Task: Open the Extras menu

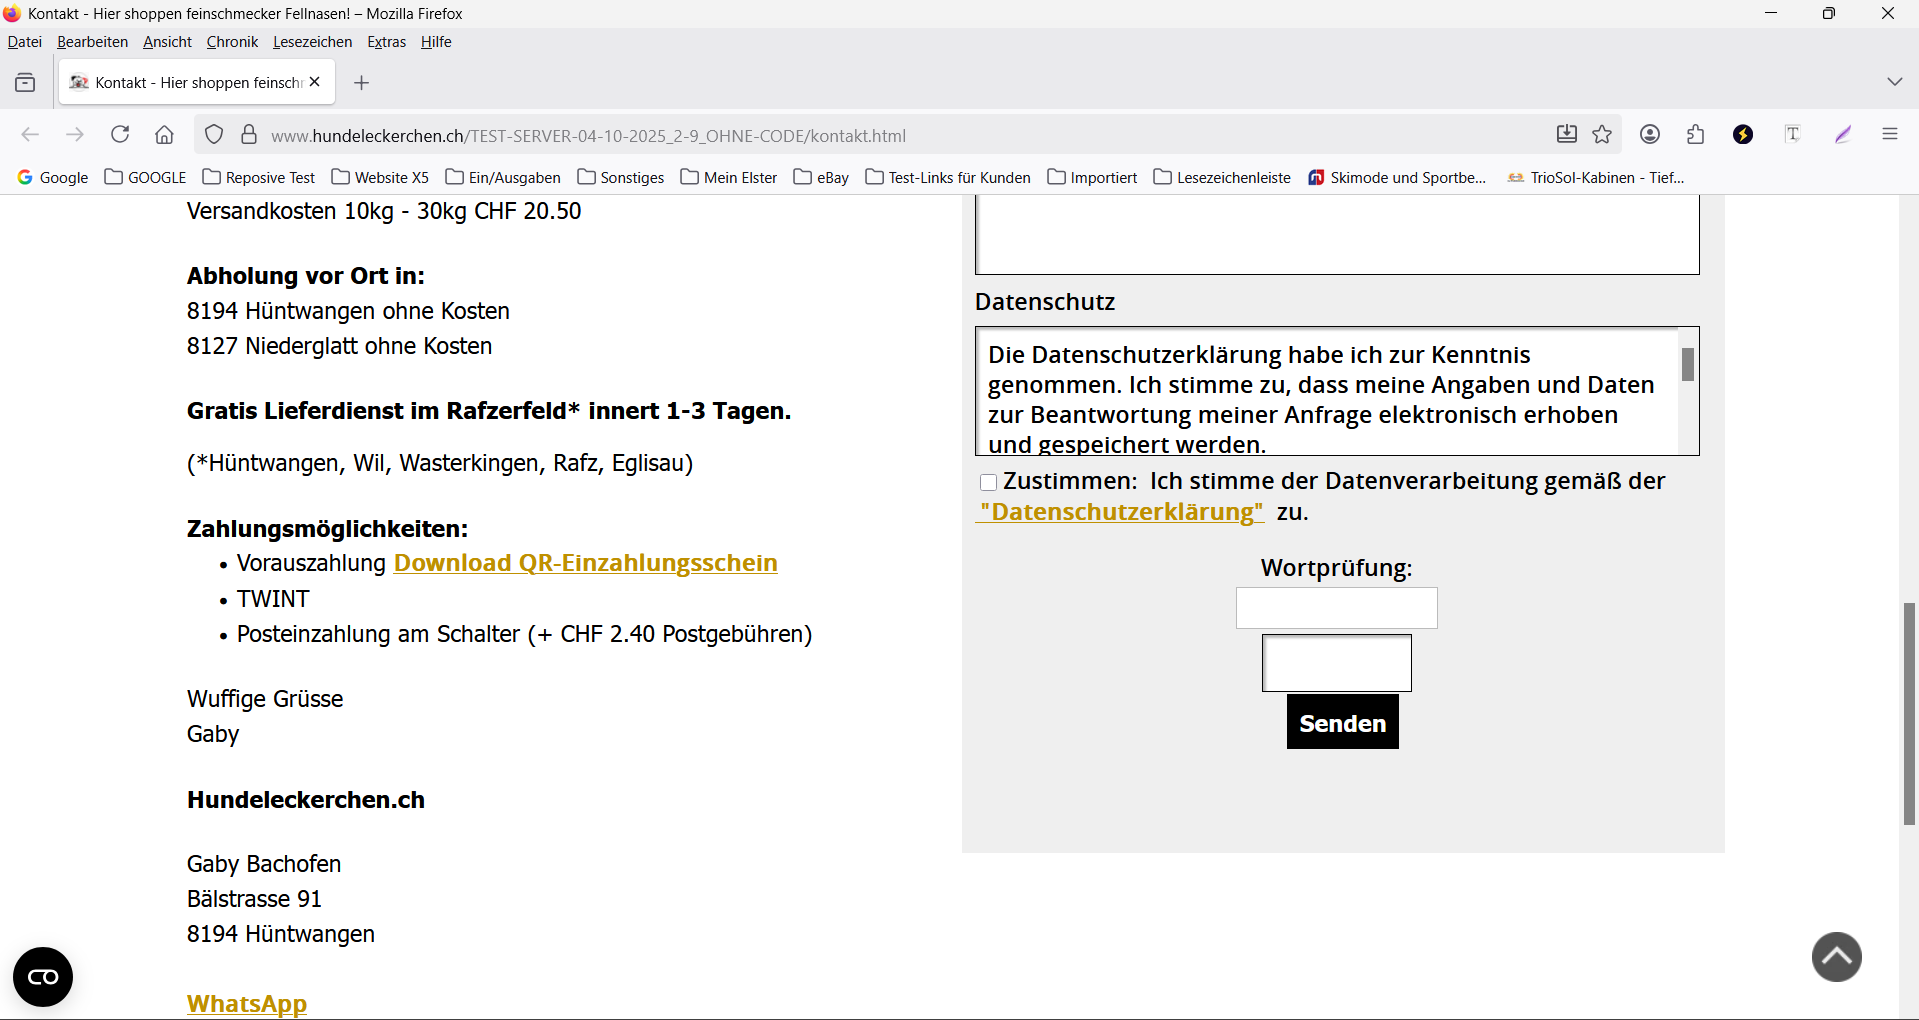Action: click(x=386, y=42)
